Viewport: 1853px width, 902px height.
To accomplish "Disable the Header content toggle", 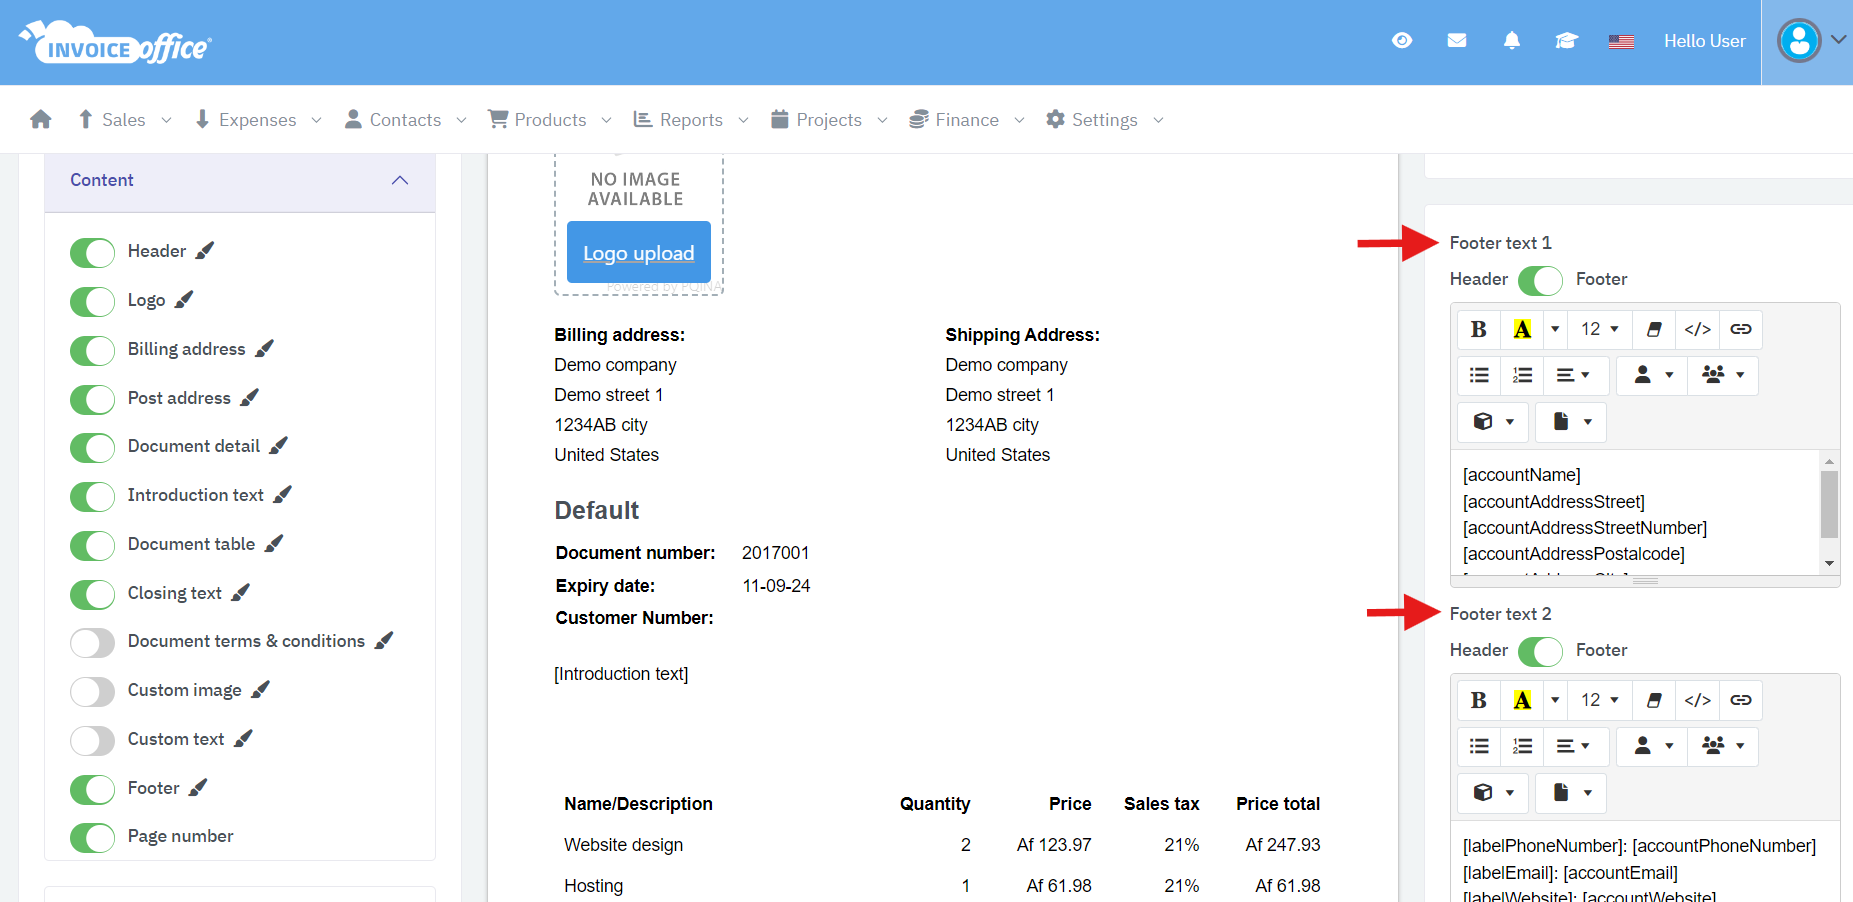I will click(x=92, y=252).
